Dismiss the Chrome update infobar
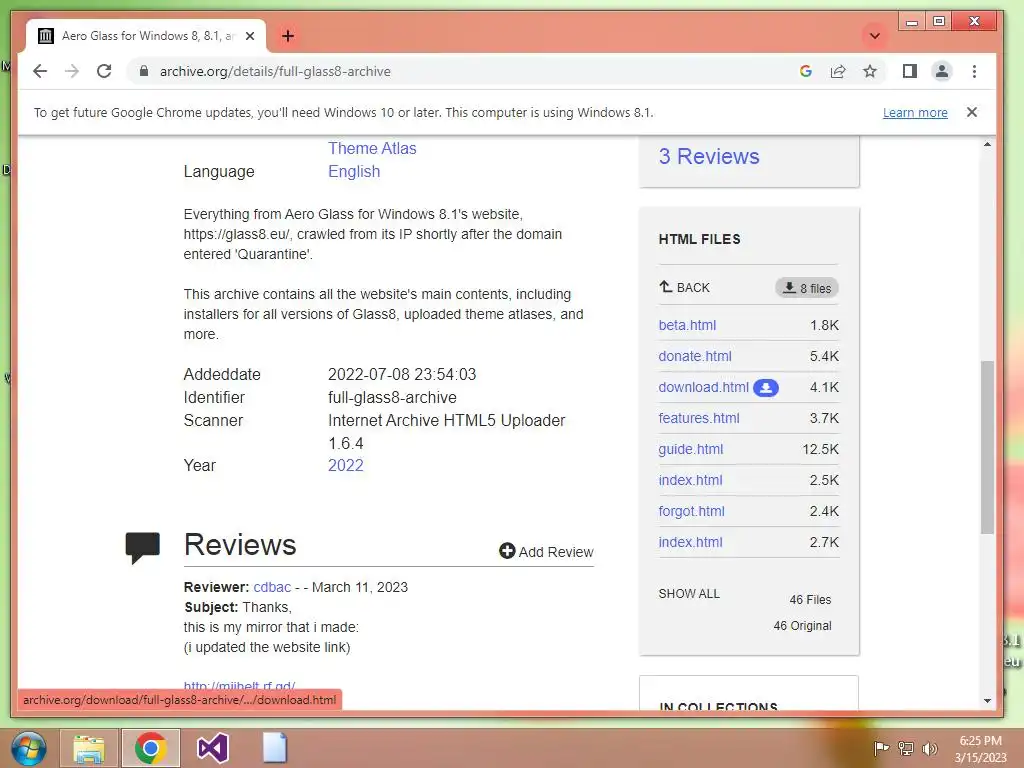This screenshot has width=1024, height=768. point(972,112)
